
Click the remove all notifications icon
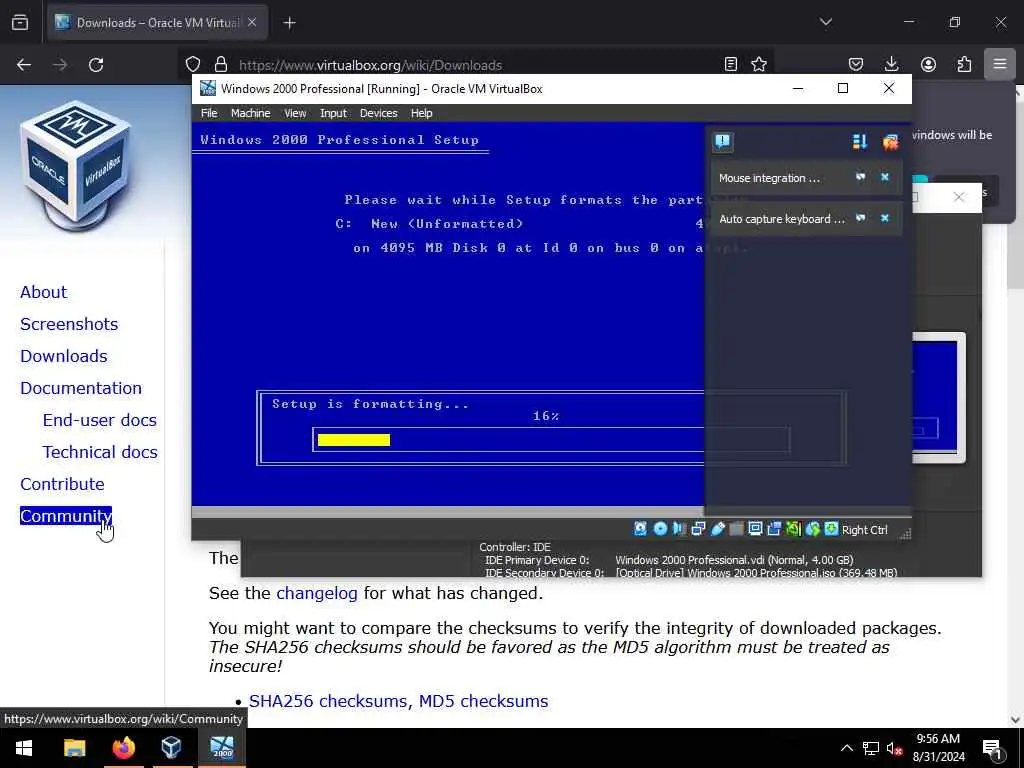coord(890,142)
